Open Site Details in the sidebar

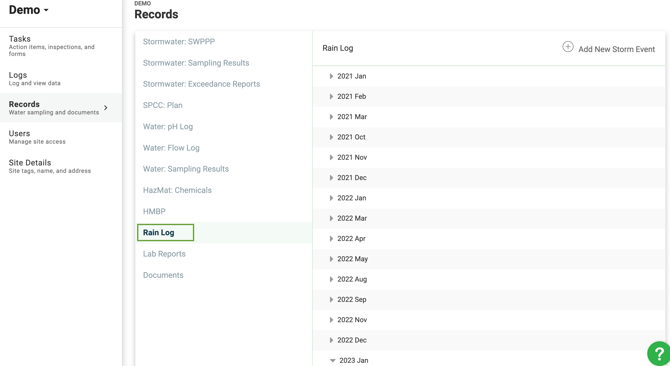click(61, 166)
